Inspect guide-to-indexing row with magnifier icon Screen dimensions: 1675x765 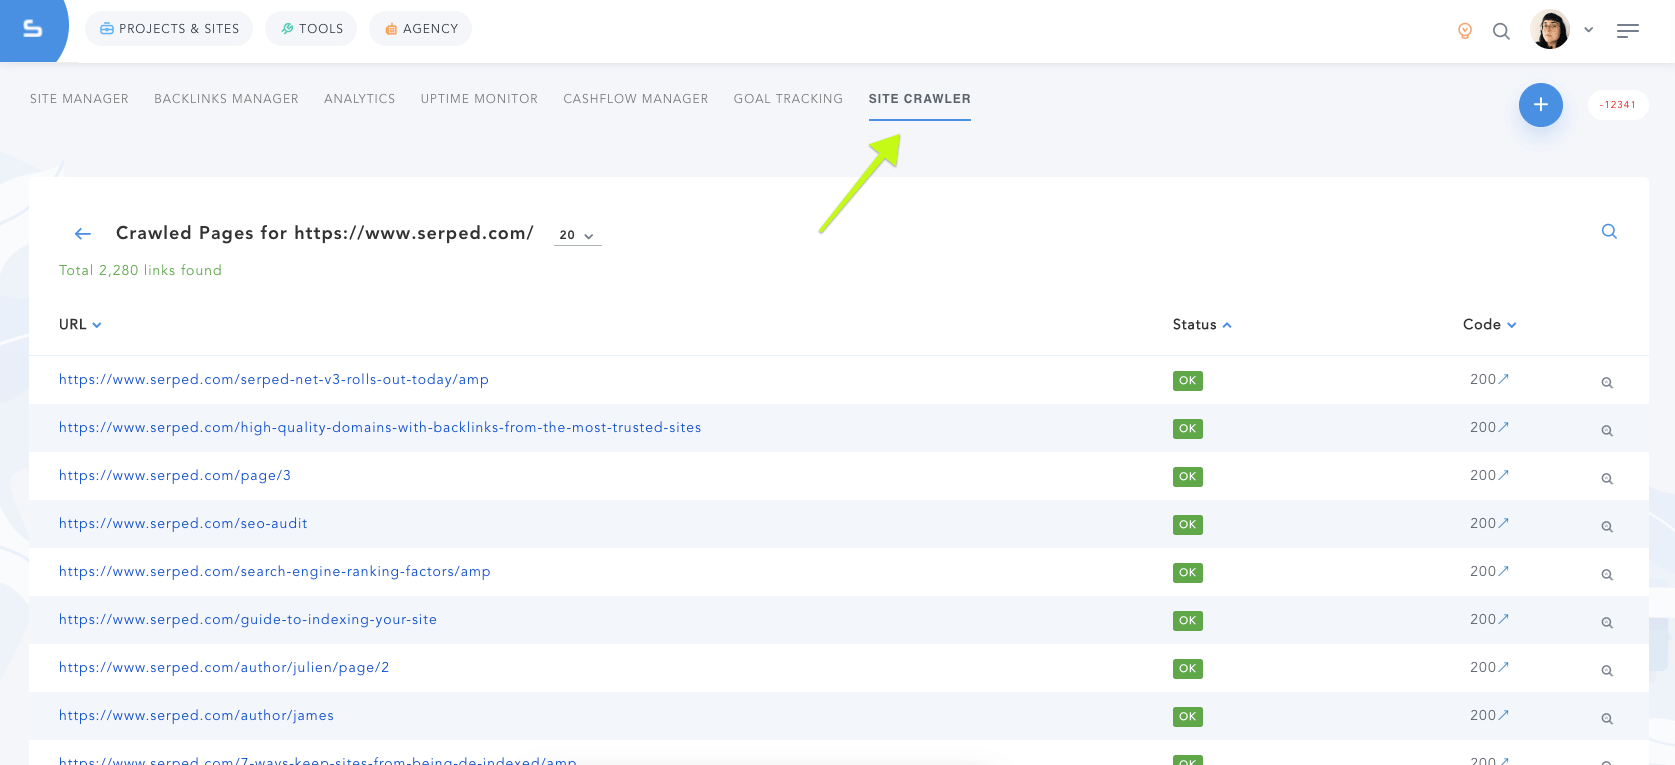tap(1607, 623)
